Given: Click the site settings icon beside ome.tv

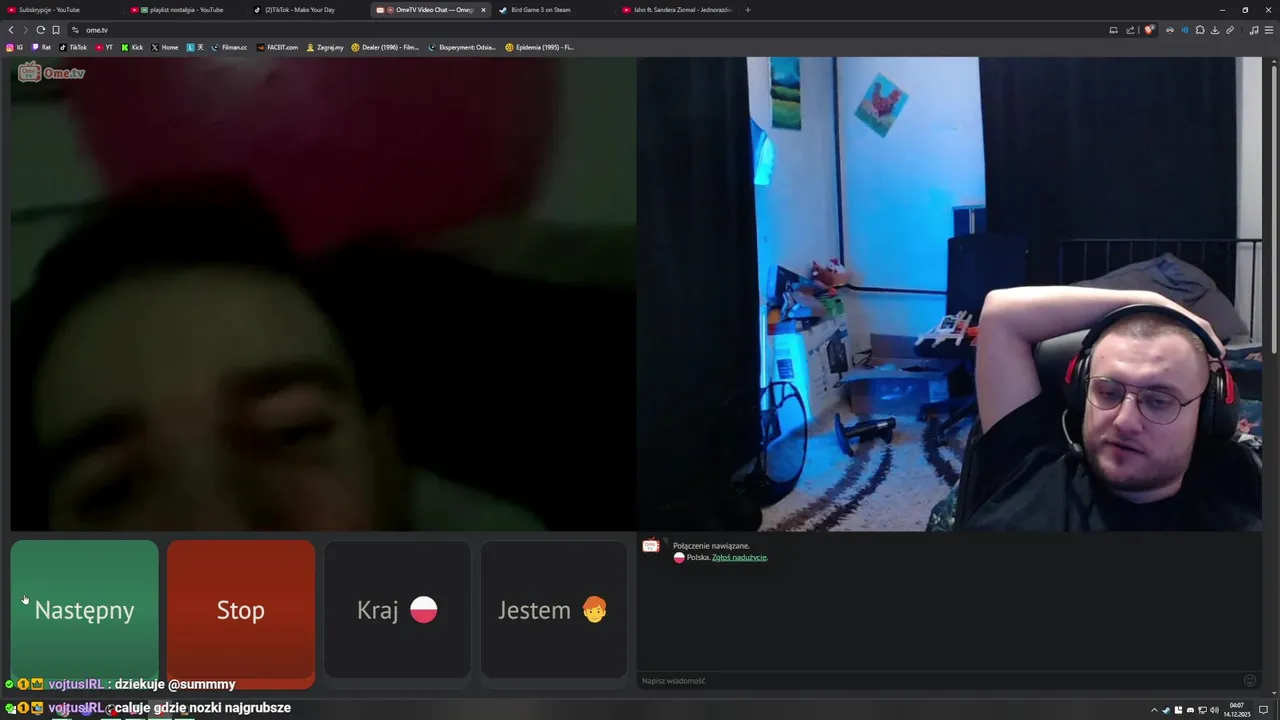Looking at the screenshot, I should (x=75, y=30).
